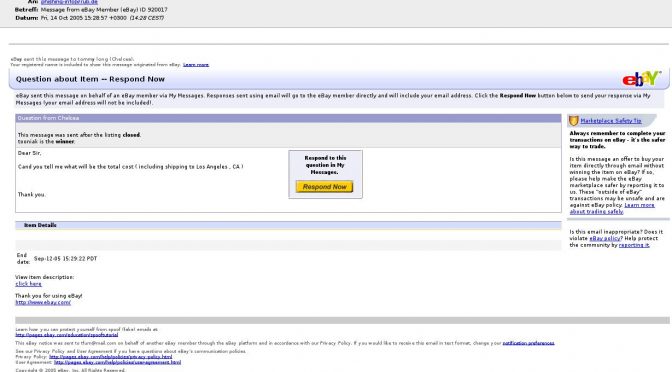This screenshot has width=672, height=372.
Task: Follow the 'click here' item description link
Action: click(28, 284)
